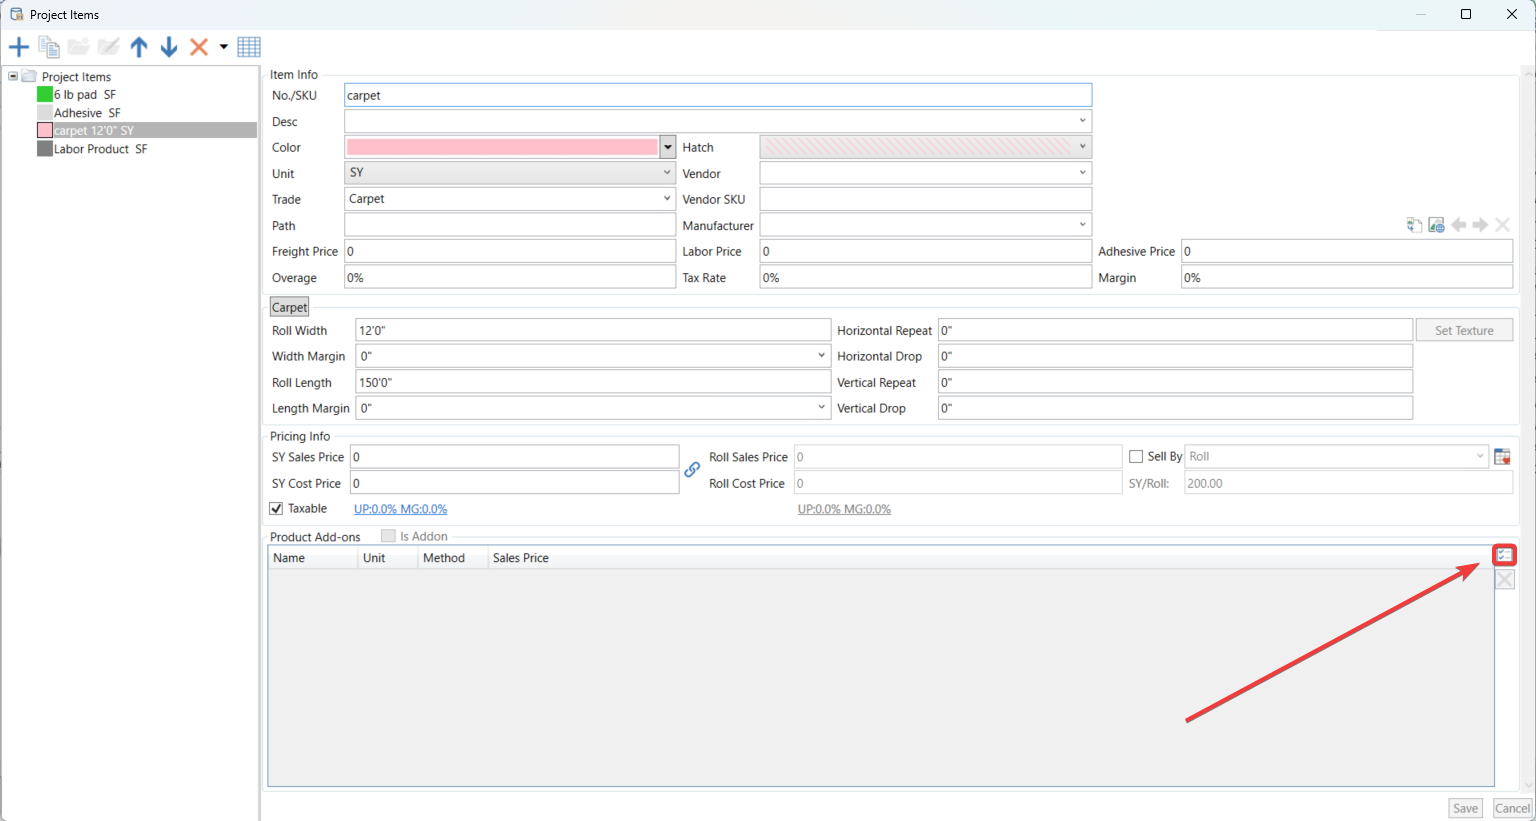Image resolution: width=1536 pixels, height=821 pixels.
Task: Click the Cancel button
Action: point(1512,808)
